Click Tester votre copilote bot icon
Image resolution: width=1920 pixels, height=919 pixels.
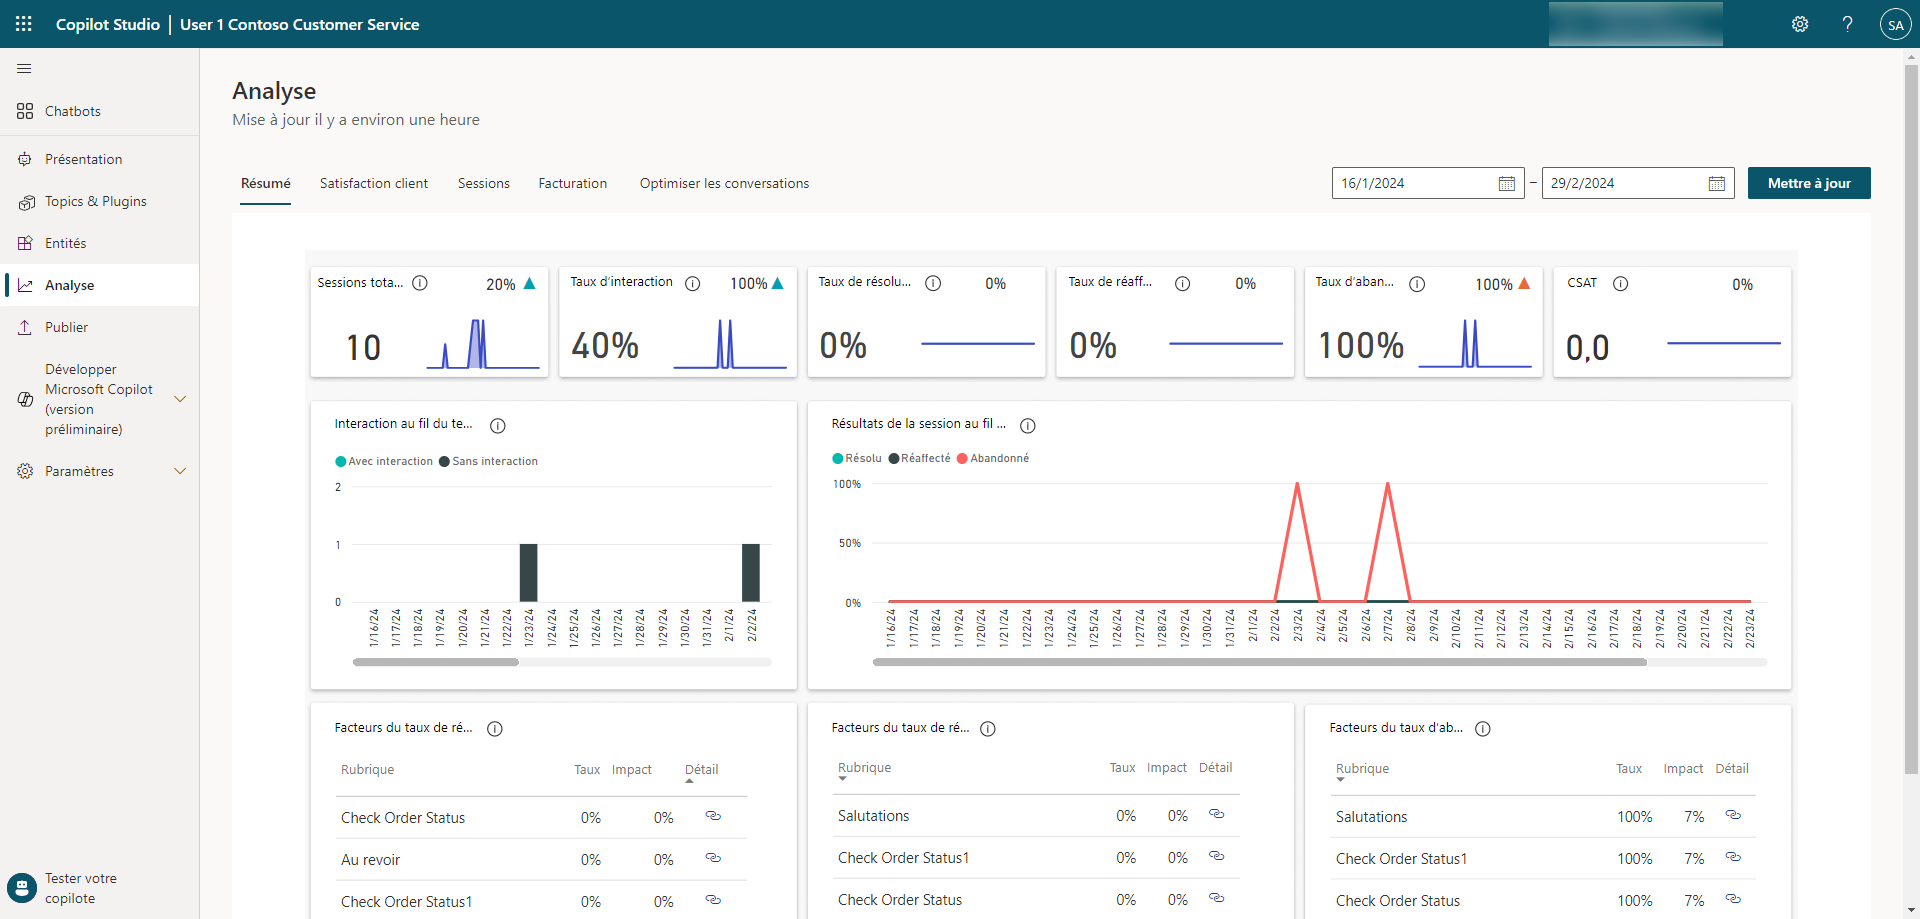[x=22, y=888]
